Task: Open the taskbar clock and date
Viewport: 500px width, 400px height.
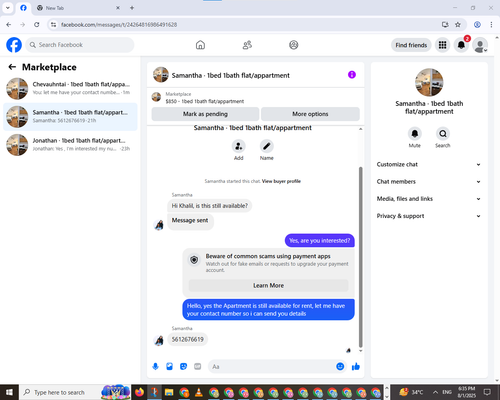Action: coord(466,392)
